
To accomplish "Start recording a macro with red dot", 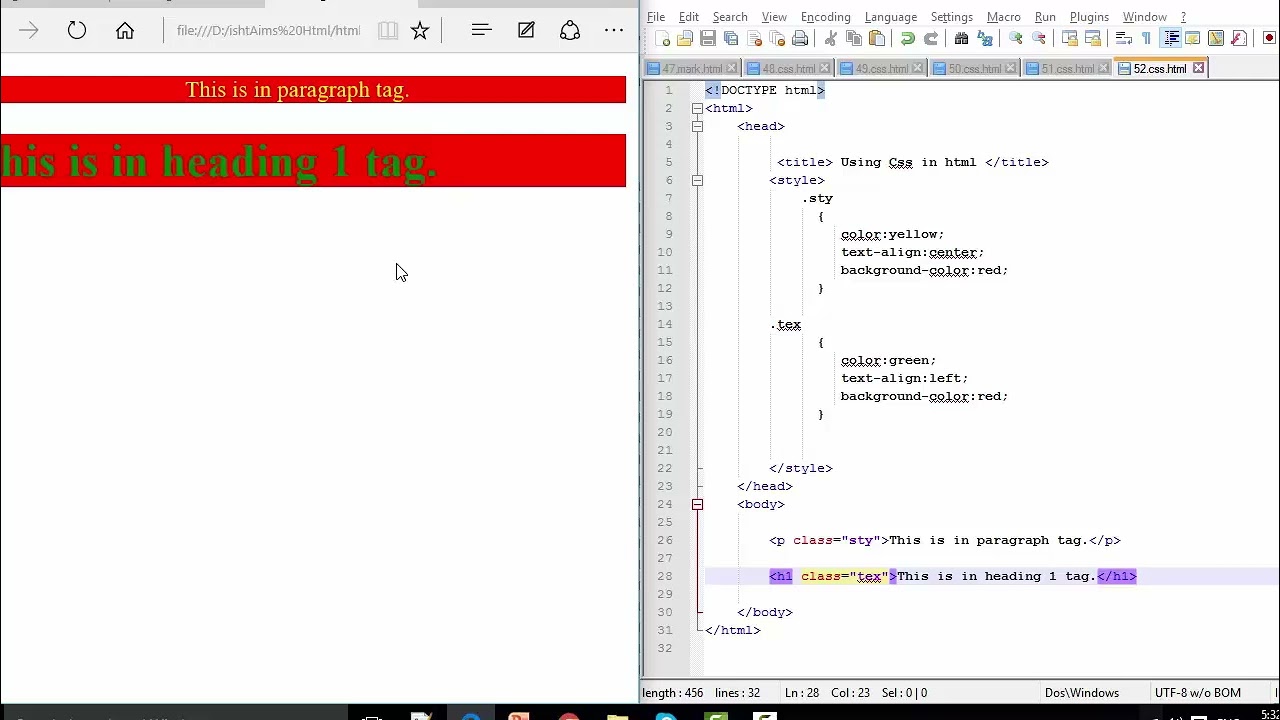I will pyautogui.click(x=1269, y=38).
